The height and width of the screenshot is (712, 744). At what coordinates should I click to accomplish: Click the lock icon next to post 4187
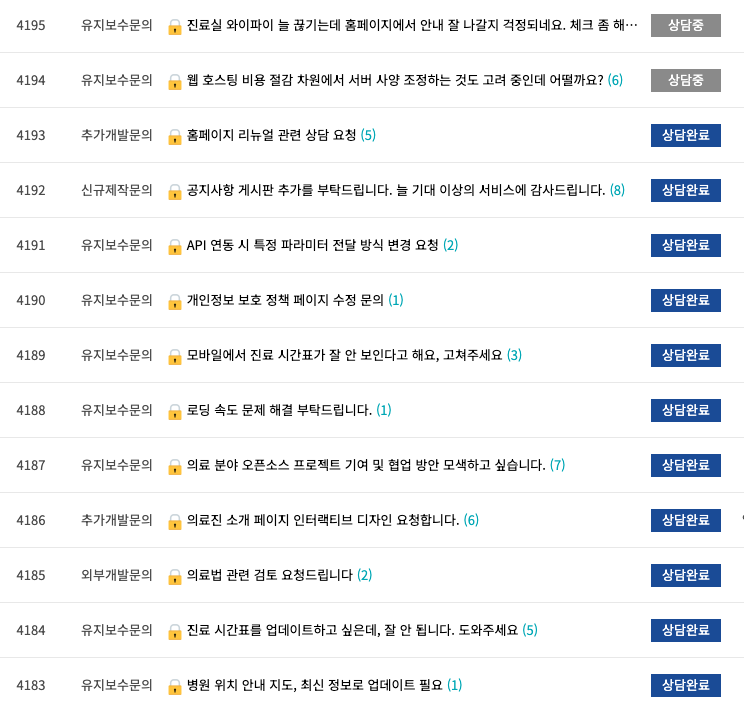click(175, 467)
